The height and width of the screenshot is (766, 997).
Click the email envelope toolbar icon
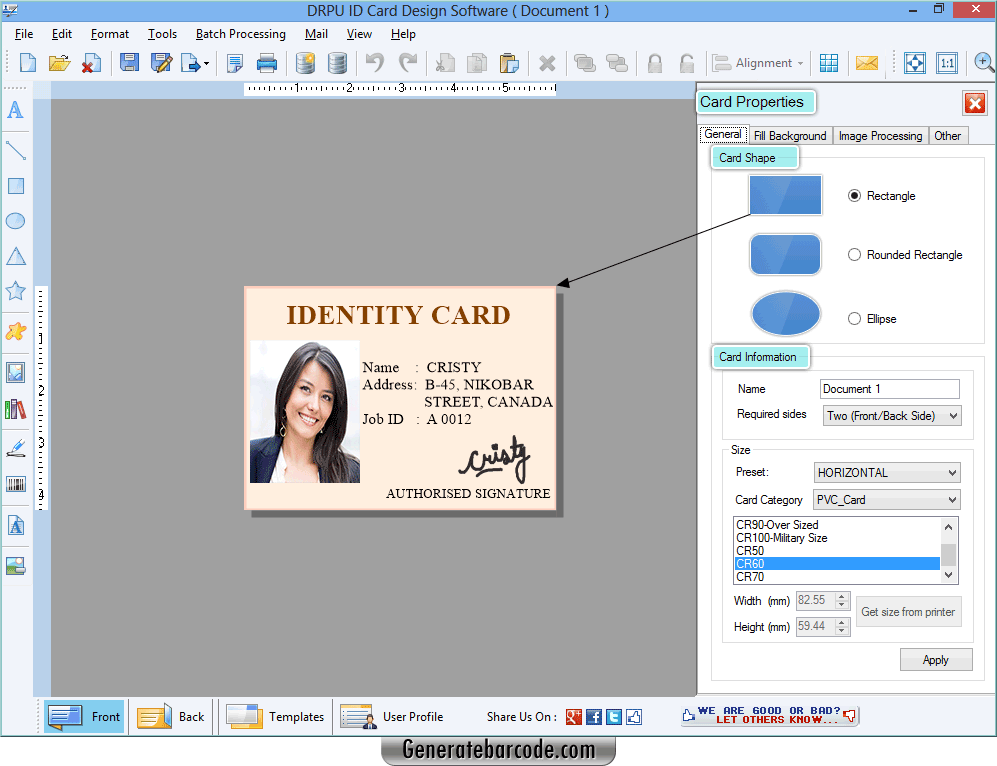point(866,62)
